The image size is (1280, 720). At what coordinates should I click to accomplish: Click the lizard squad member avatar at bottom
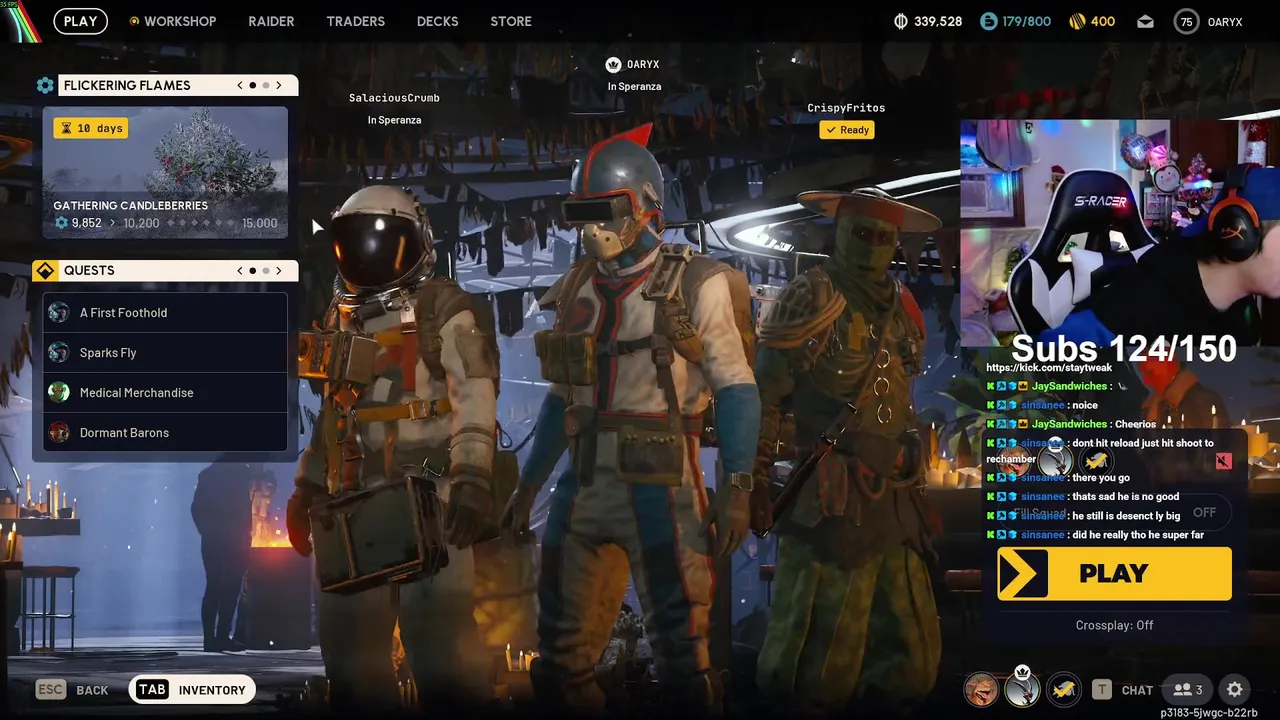tap(981, 689)
